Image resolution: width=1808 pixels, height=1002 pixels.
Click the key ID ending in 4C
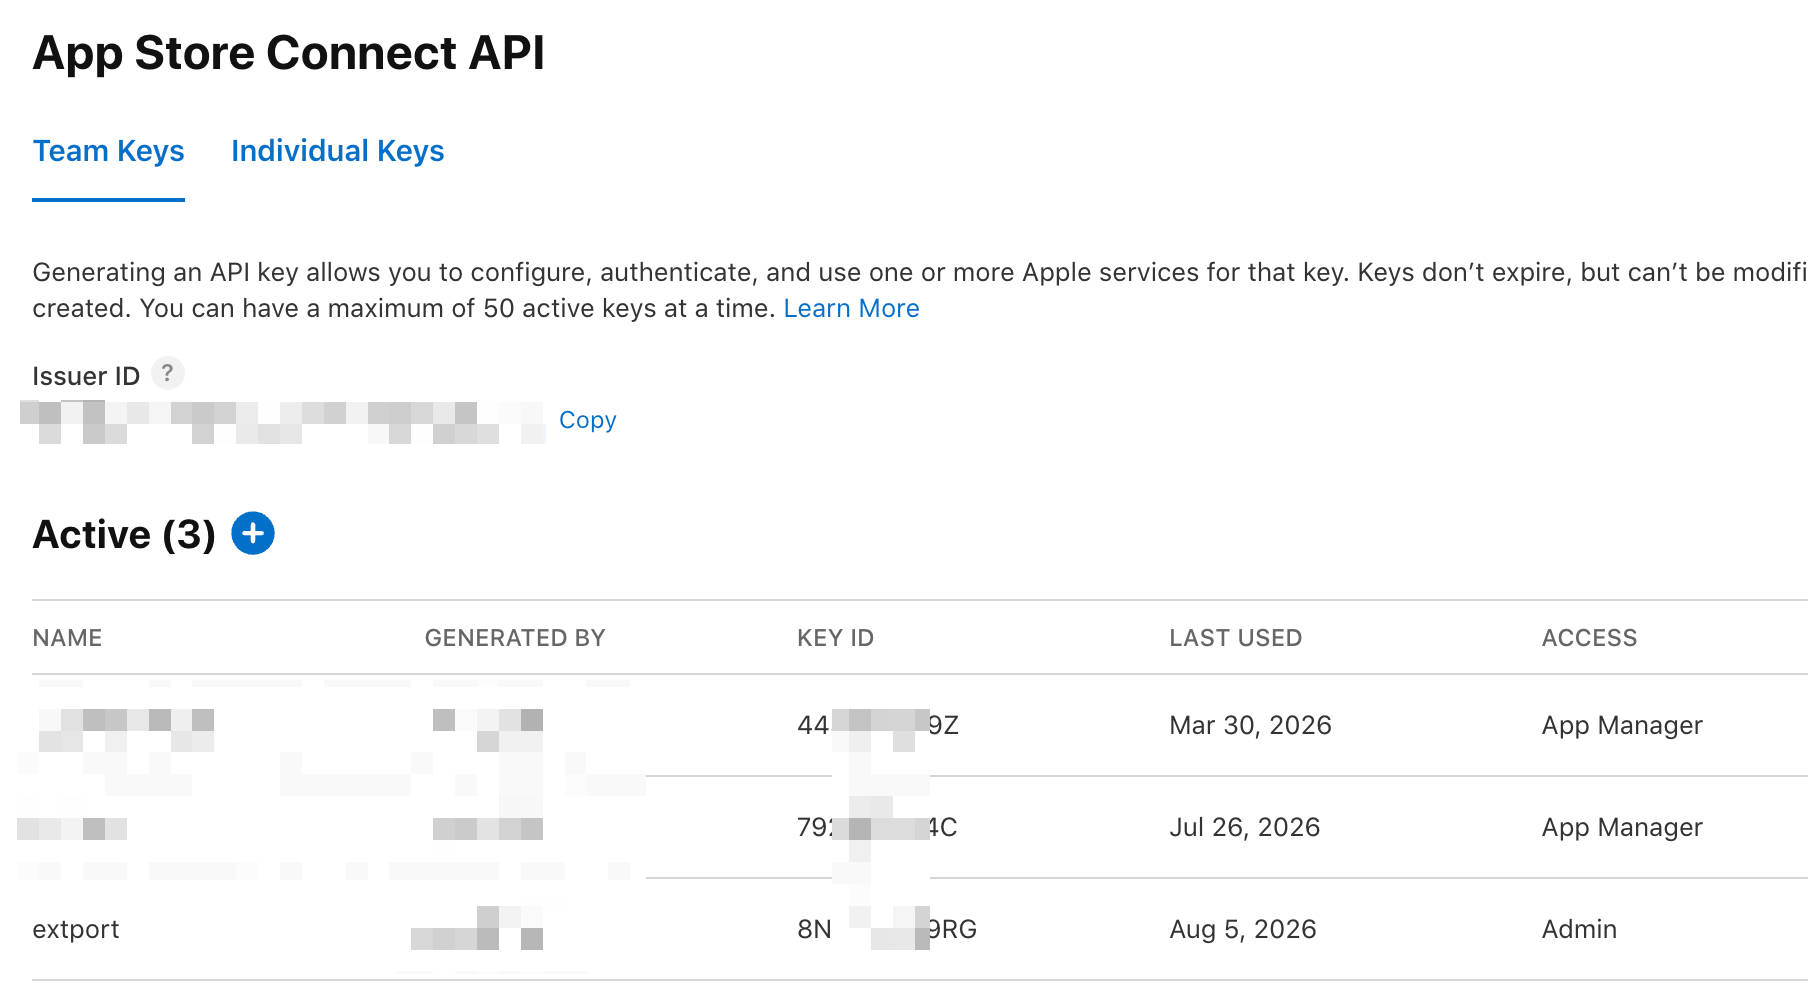click(x=877, y=827)
